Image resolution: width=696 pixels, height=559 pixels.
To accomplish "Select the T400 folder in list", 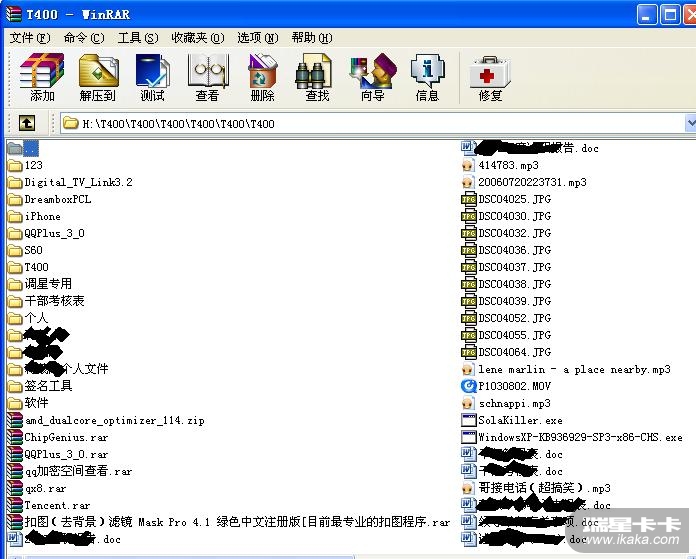I will [28, 267].
